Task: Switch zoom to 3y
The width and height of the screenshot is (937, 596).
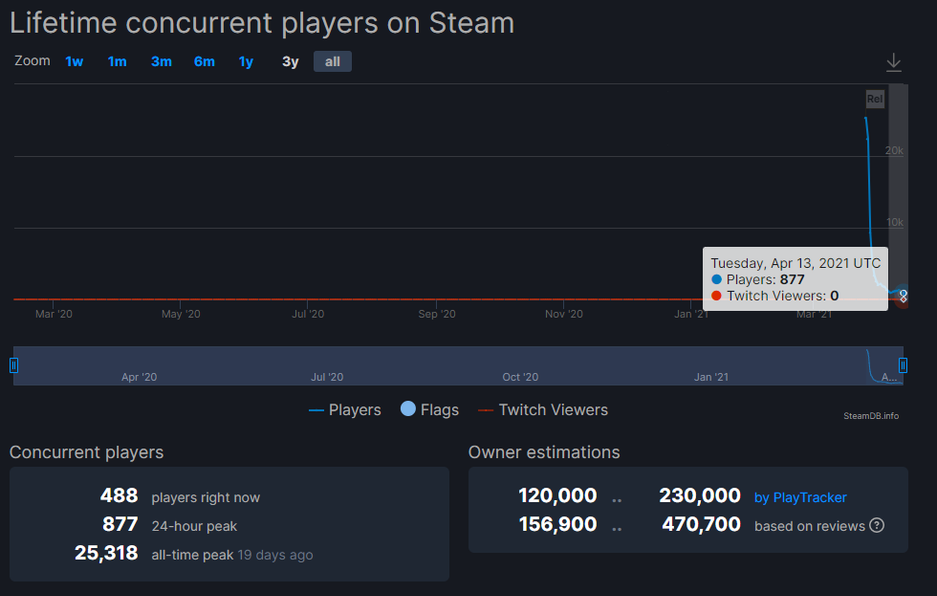Action: [290, 62]
